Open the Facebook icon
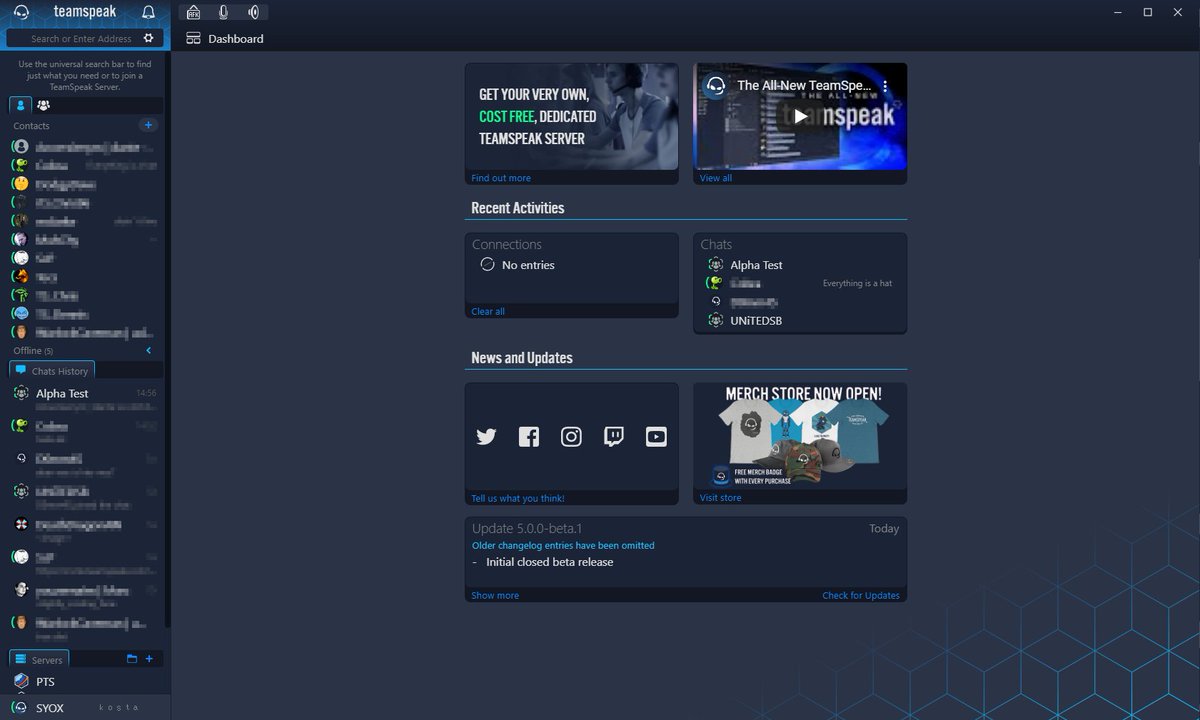Viewport: 1200px width, 720px height. pyautogui.click(x=529, y=436)
